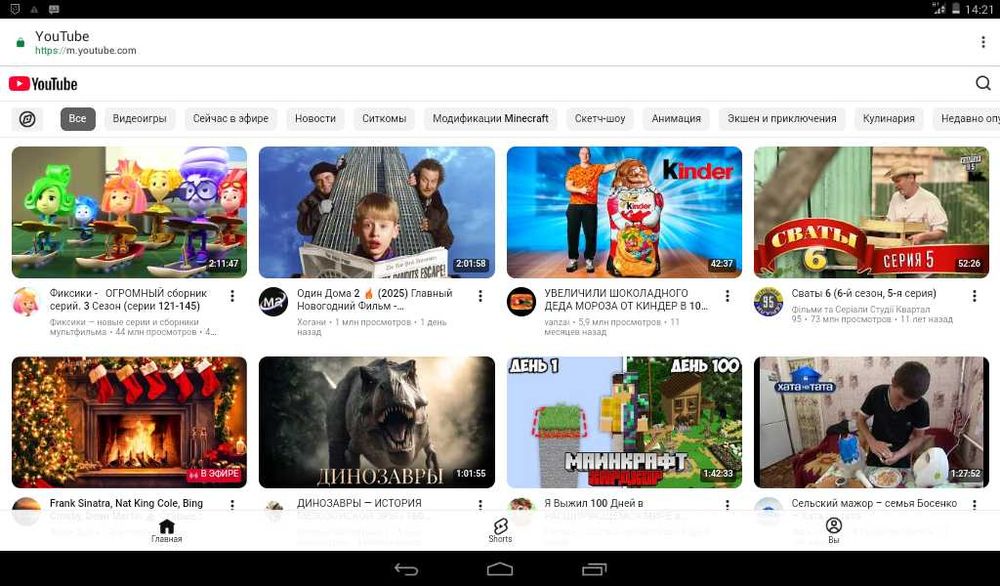The image size is (1000, 586).
Task: Click the YouTube logo
Action: coord(43,84)
